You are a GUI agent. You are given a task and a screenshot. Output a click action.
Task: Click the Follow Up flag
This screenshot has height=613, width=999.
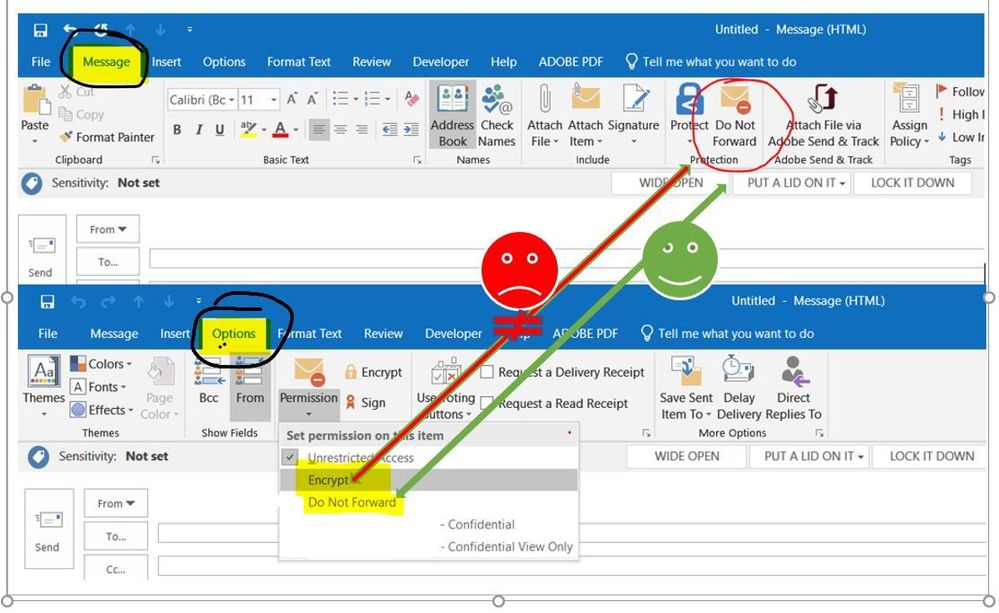pos(942,91)
